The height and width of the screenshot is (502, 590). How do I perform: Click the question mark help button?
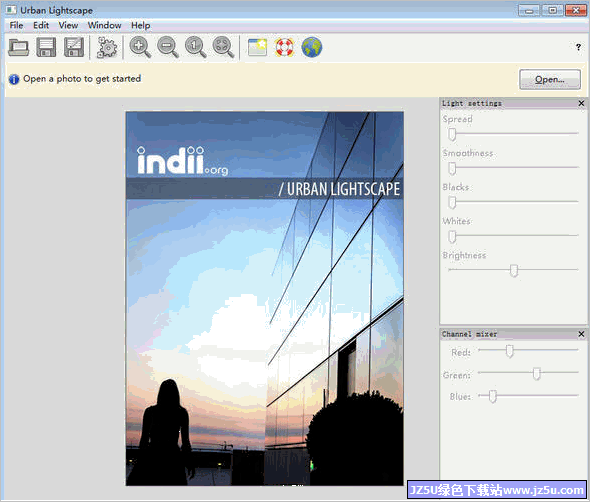578,47
